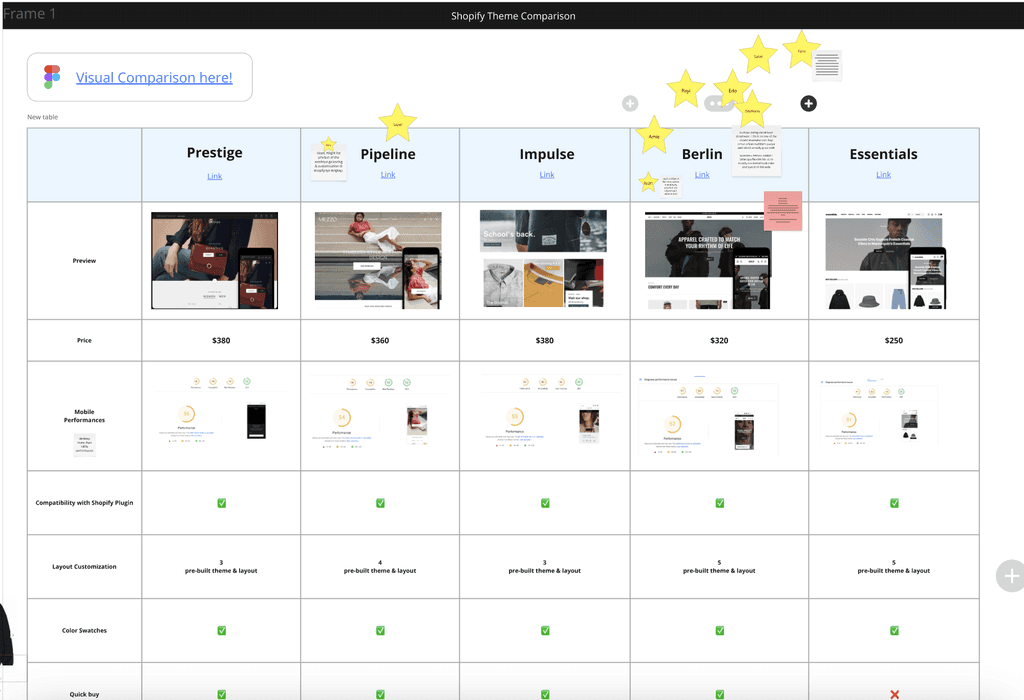Select the Layout Customization row label
The width and height of the screenshot is (1024, 700).
coord(84,567)
